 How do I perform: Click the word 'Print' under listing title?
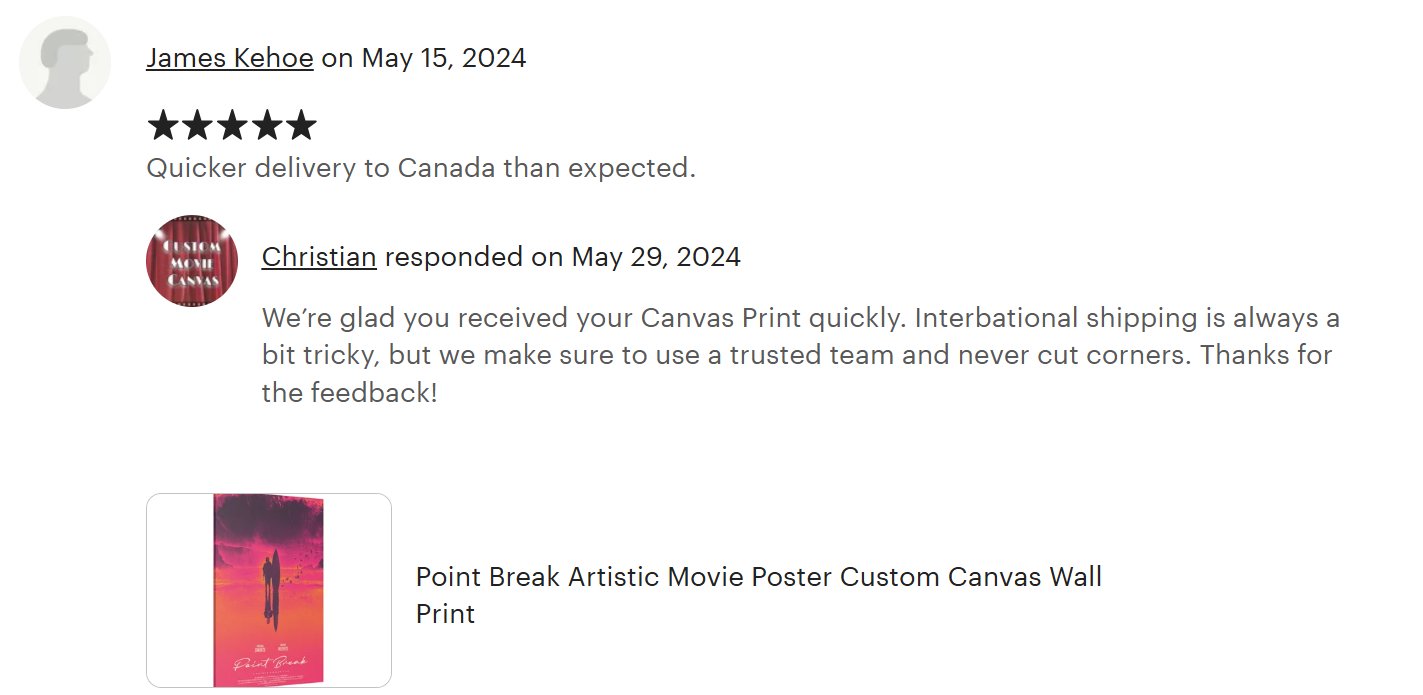point(445,613)
